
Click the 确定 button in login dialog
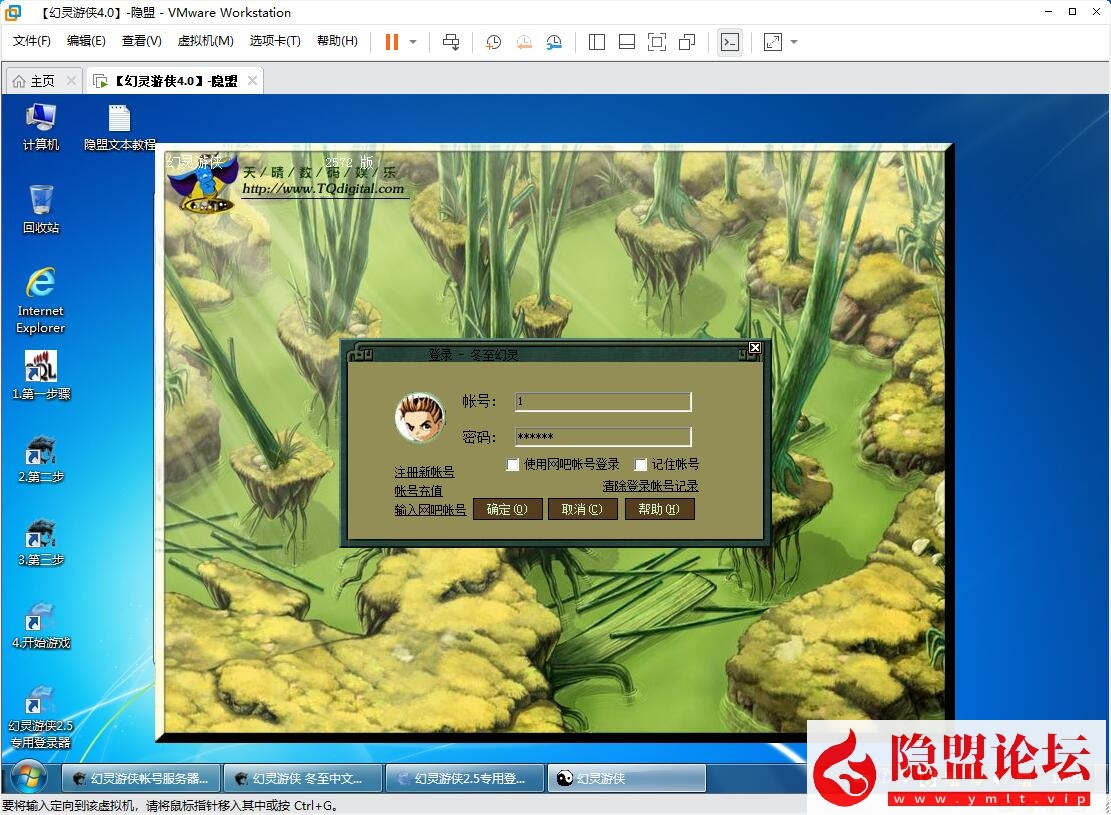(507, 509)
